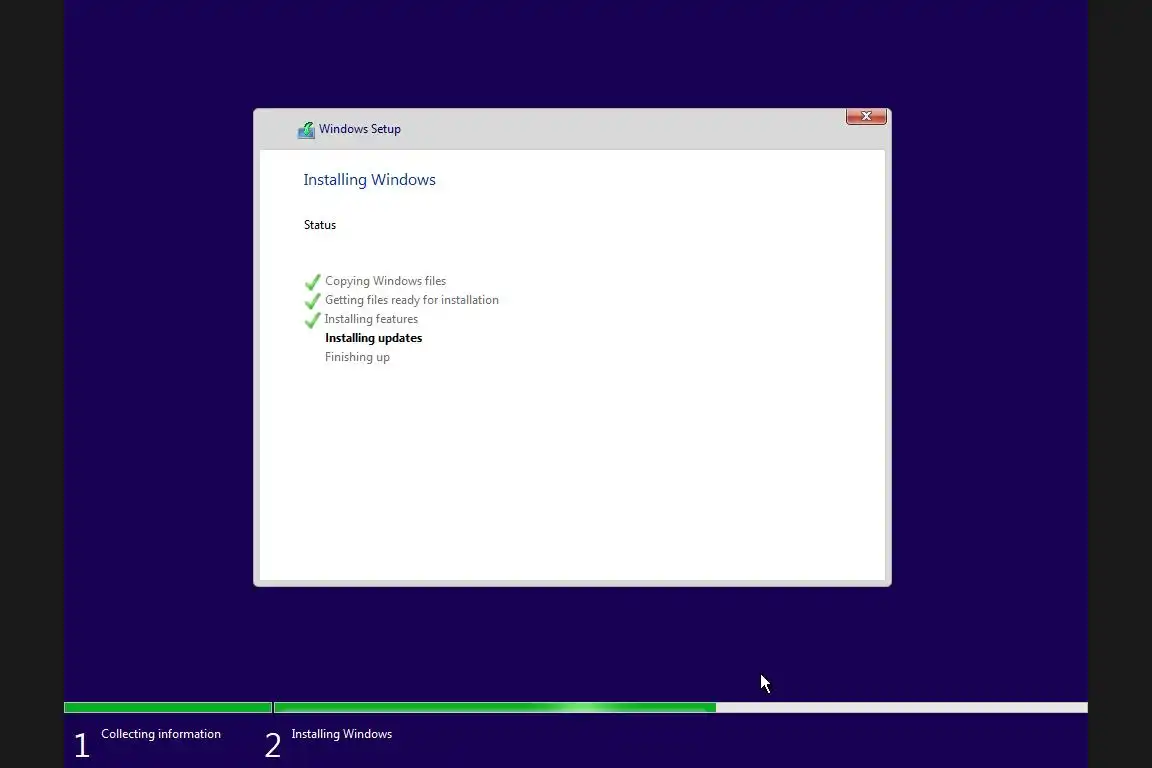Close the Windows Setup dialog
Image resolution: width=1152 pixels, height=768 pixels.
coord(866,116)
